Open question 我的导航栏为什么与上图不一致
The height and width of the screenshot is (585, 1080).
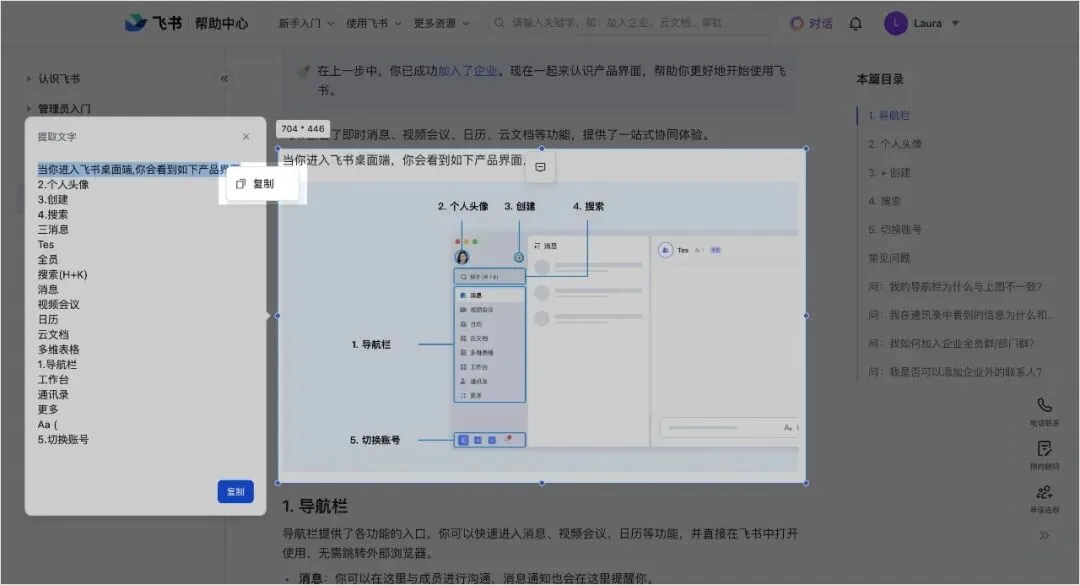(x=955, y=287)
